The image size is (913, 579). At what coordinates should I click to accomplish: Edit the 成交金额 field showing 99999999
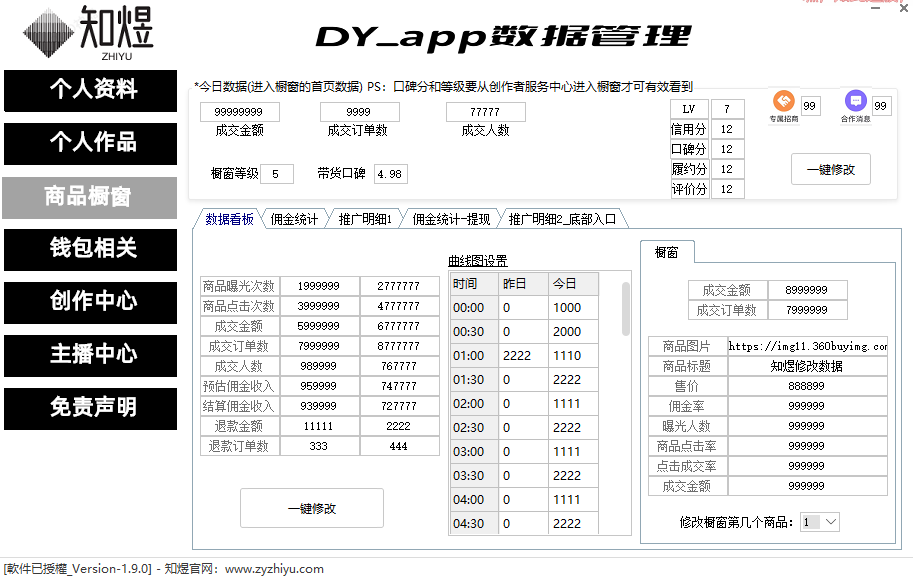pyautogui.click(x=240, y=112)
